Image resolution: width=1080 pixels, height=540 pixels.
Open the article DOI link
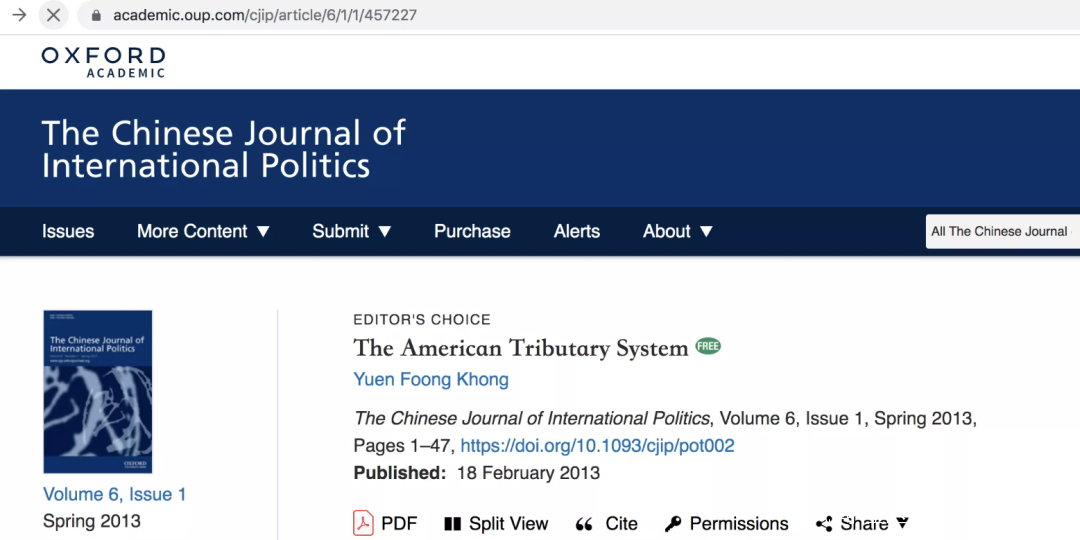pyautogui.click(x=597, y=446)
